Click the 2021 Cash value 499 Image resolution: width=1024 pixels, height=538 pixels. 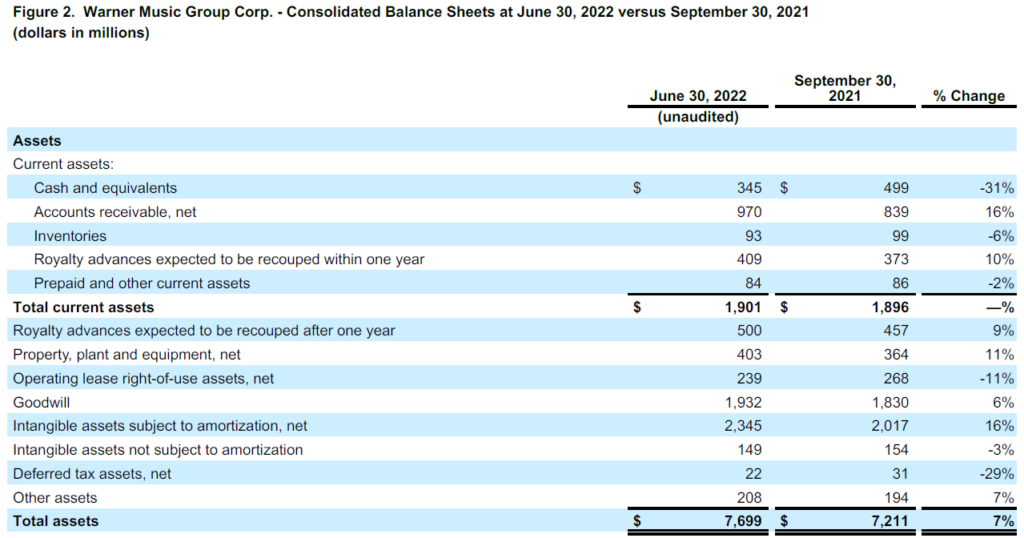click(896, 188)
